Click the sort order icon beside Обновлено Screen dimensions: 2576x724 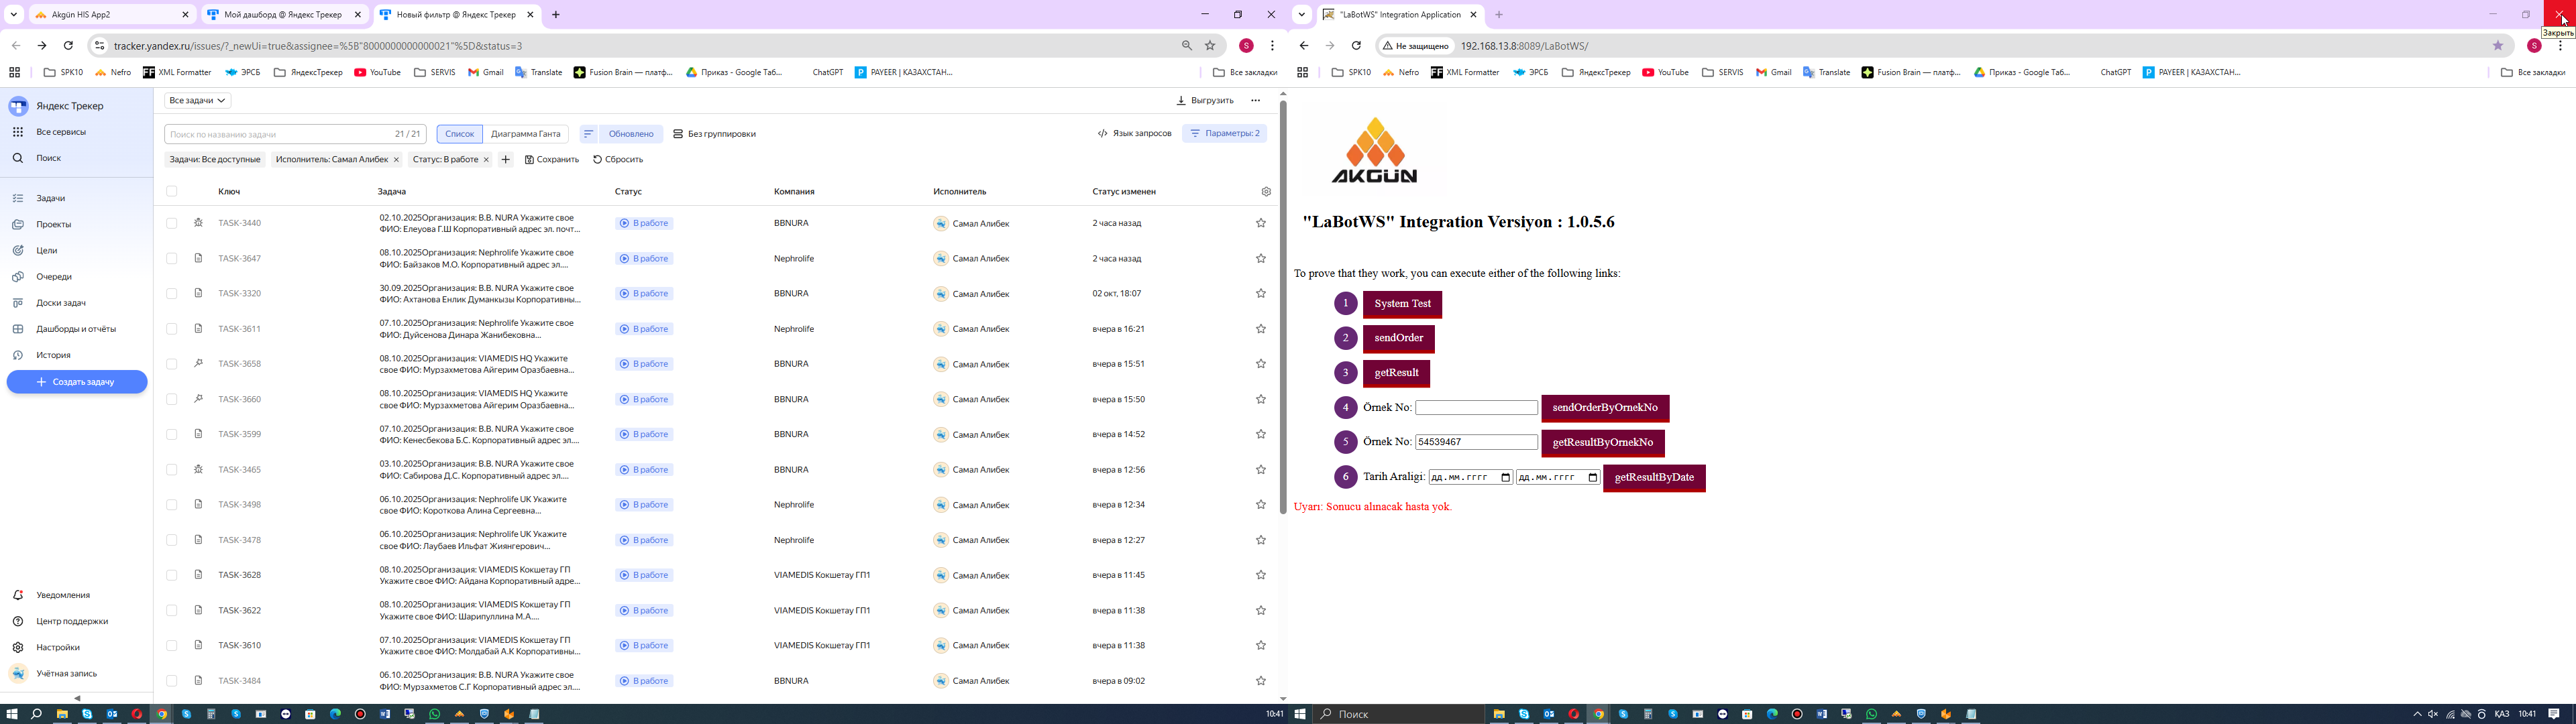pos(588,134)
